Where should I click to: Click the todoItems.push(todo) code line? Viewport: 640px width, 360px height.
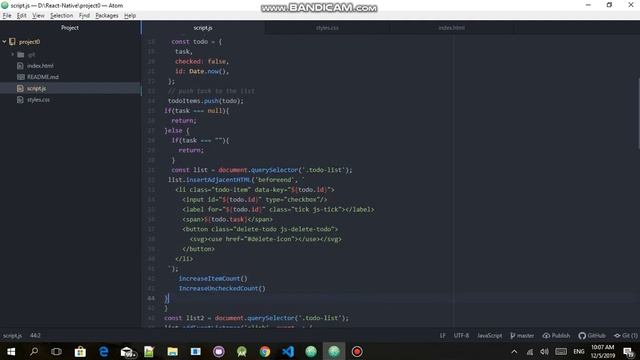[205, 101]
